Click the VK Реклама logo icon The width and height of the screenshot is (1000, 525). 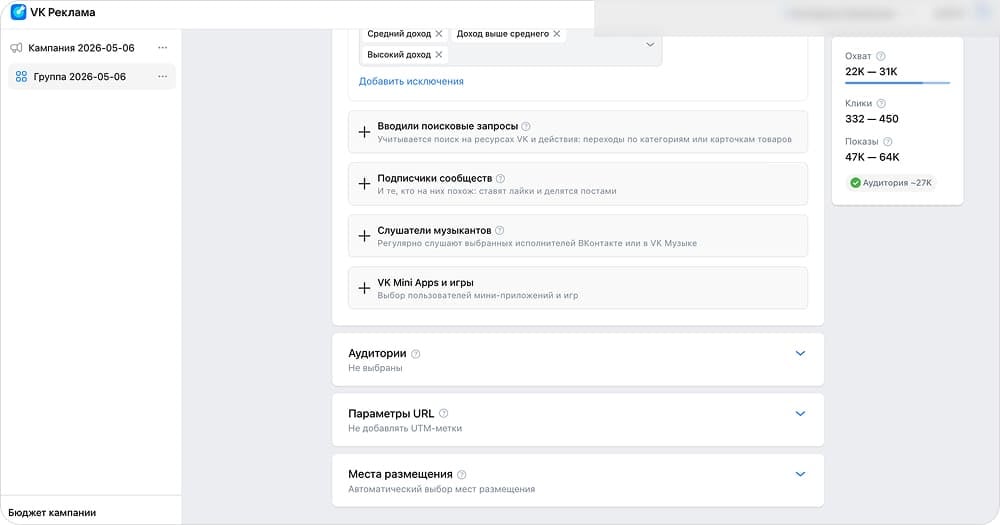click(18, 11)
